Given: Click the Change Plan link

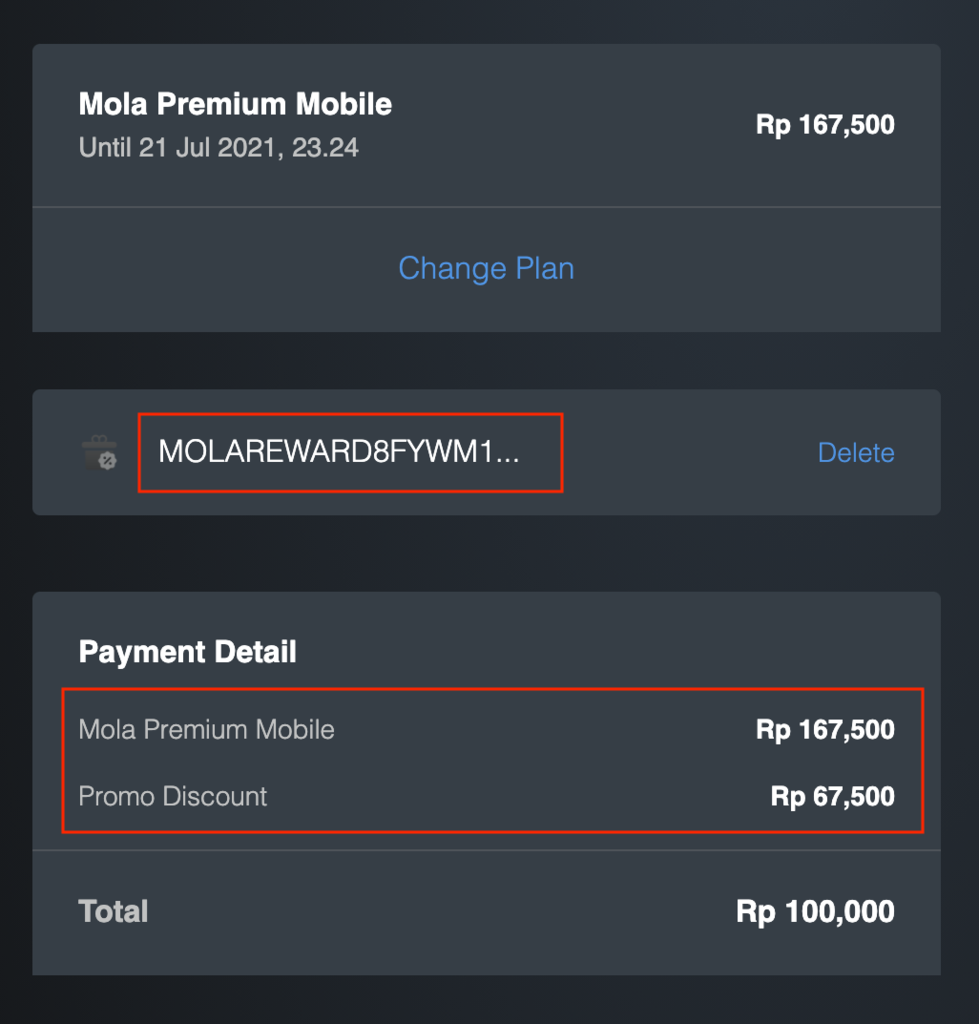Looking at the screenshot, I should click(x=486, y=268).
